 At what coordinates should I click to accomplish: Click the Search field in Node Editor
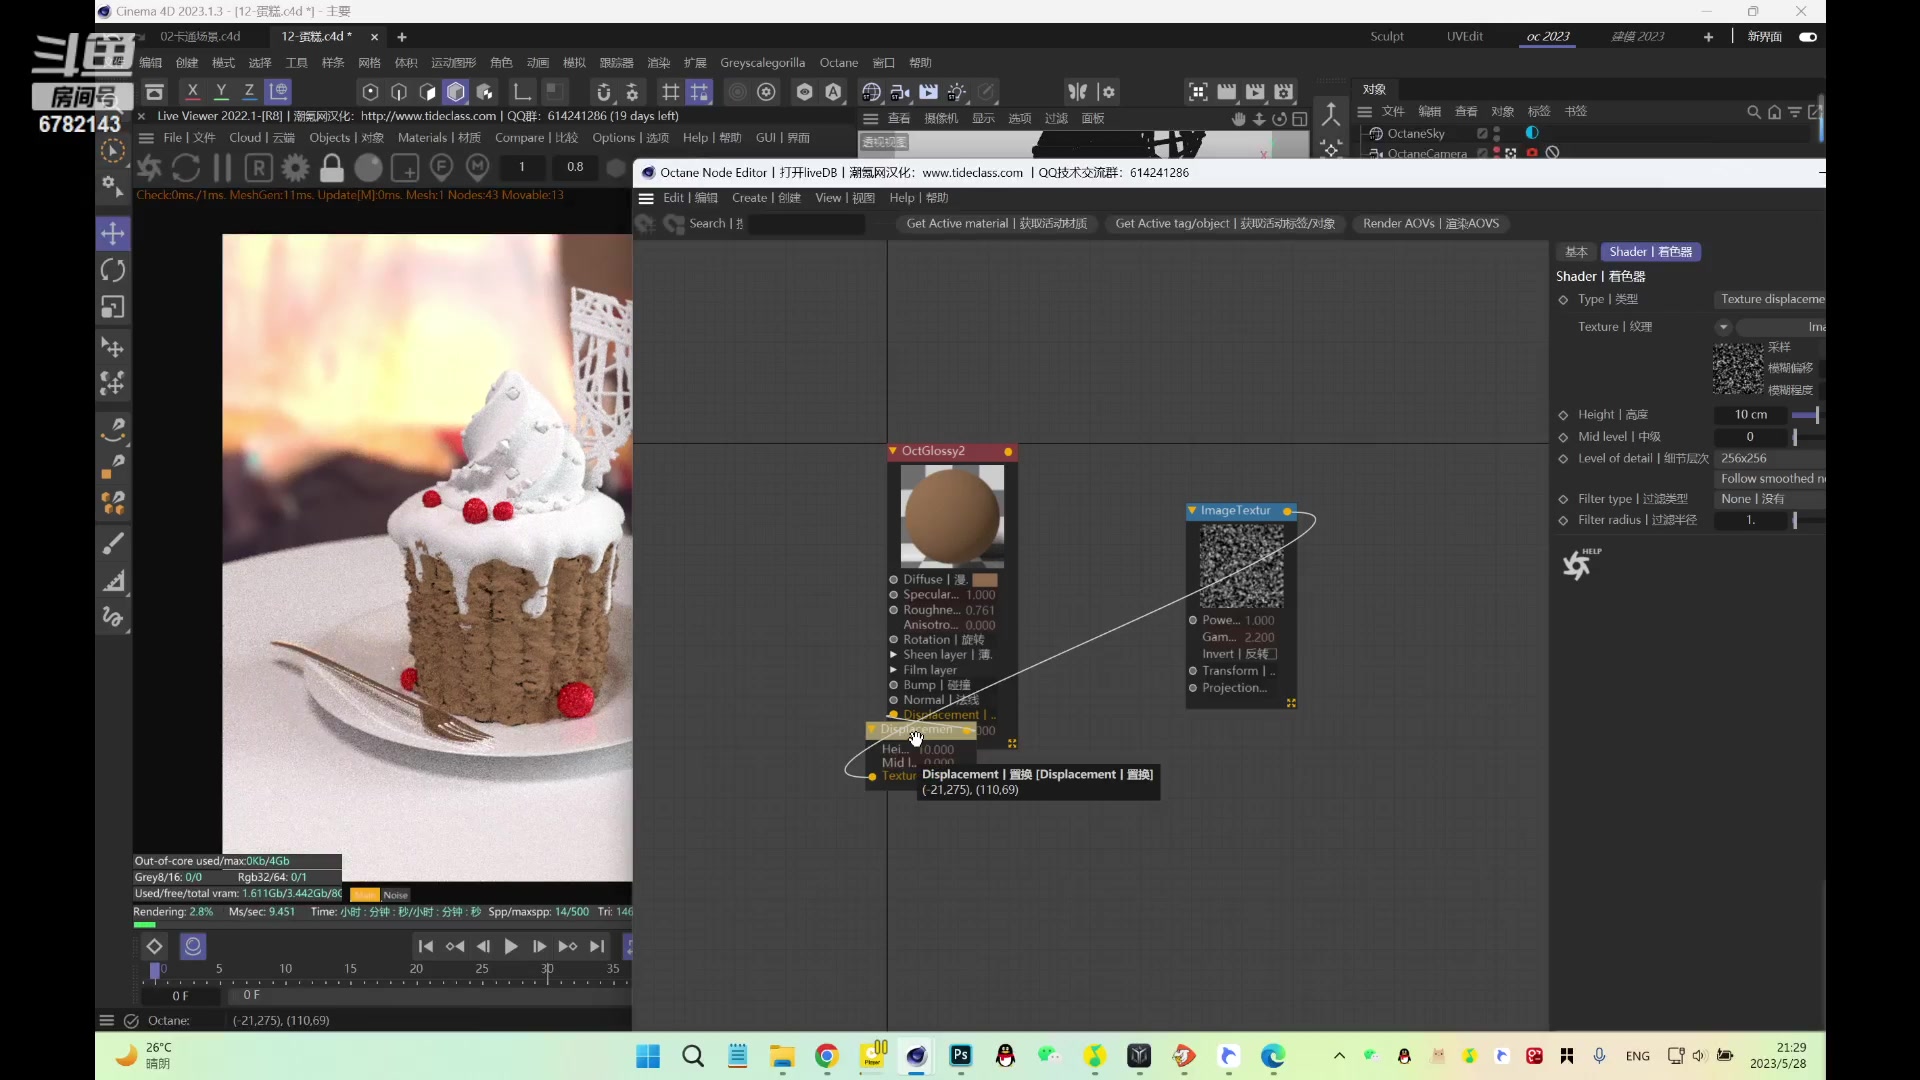807,224
